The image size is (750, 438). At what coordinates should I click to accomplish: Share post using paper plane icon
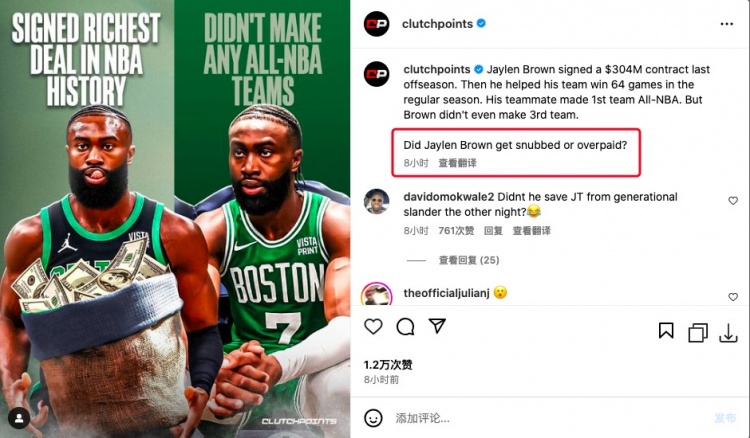pyautogui.click(x=437, y=326)
